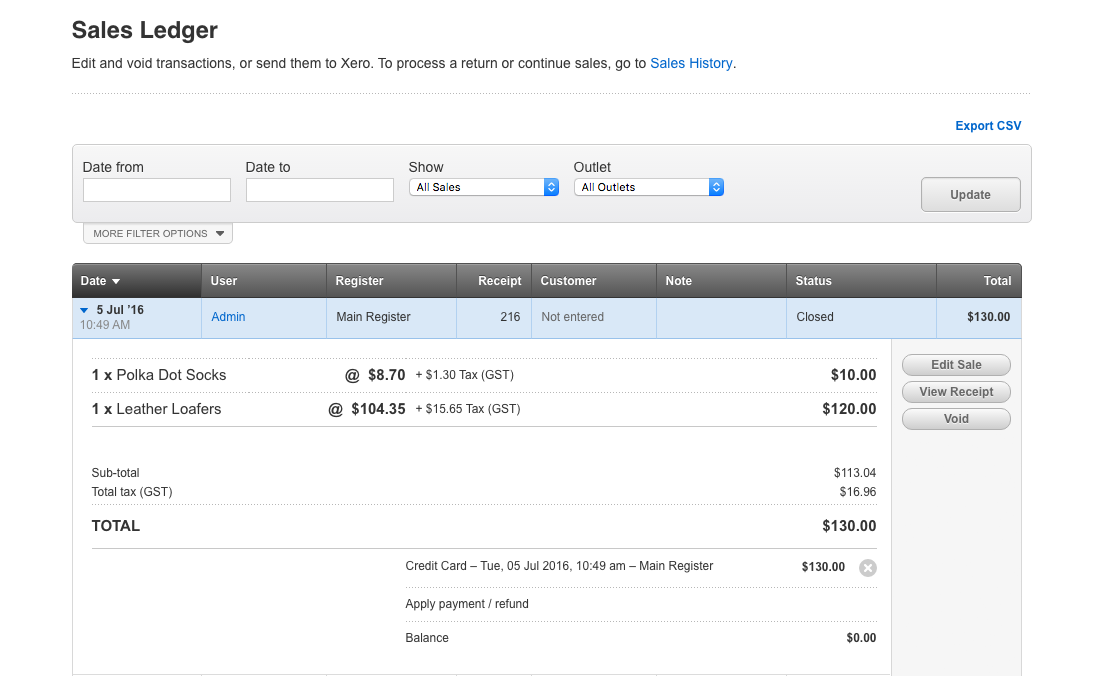Click the 10:49 AM time text
This screenshot has height=676, width=1094.
pyautogui.click(x=105, y=325)
